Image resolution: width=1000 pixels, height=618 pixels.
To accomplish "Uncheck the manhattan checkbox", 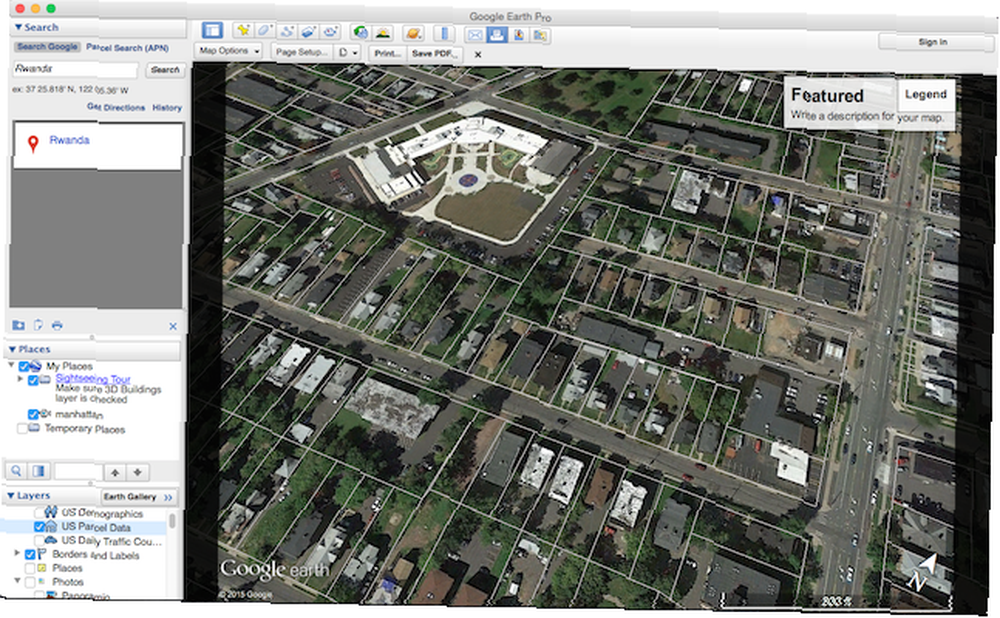I will click(x=33, y=415).
